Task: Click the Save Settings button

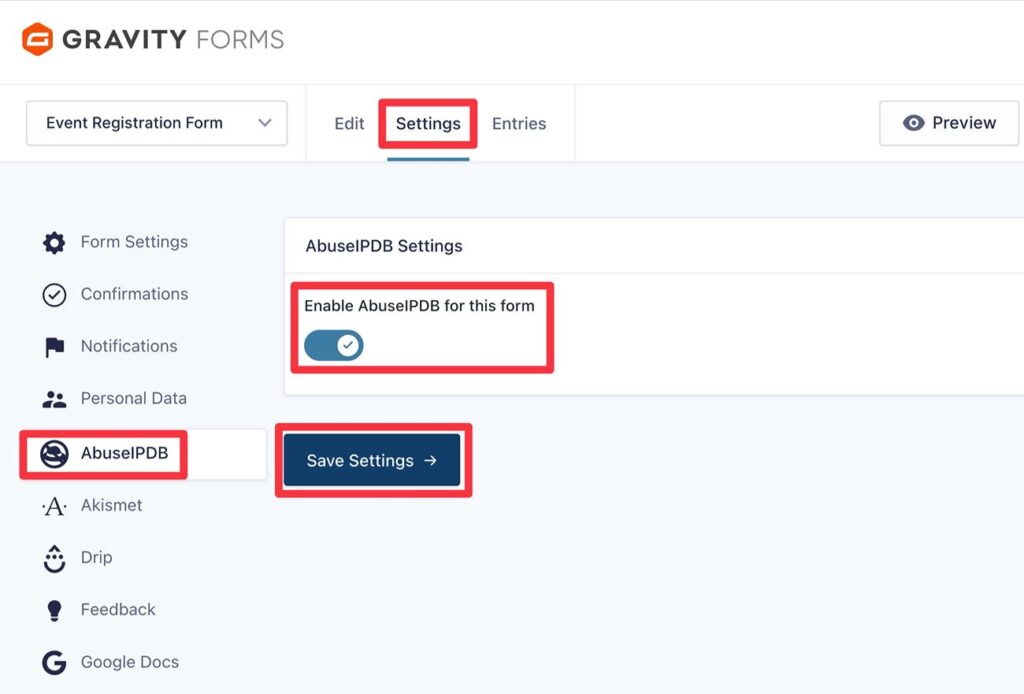Action: pos(372,460)
